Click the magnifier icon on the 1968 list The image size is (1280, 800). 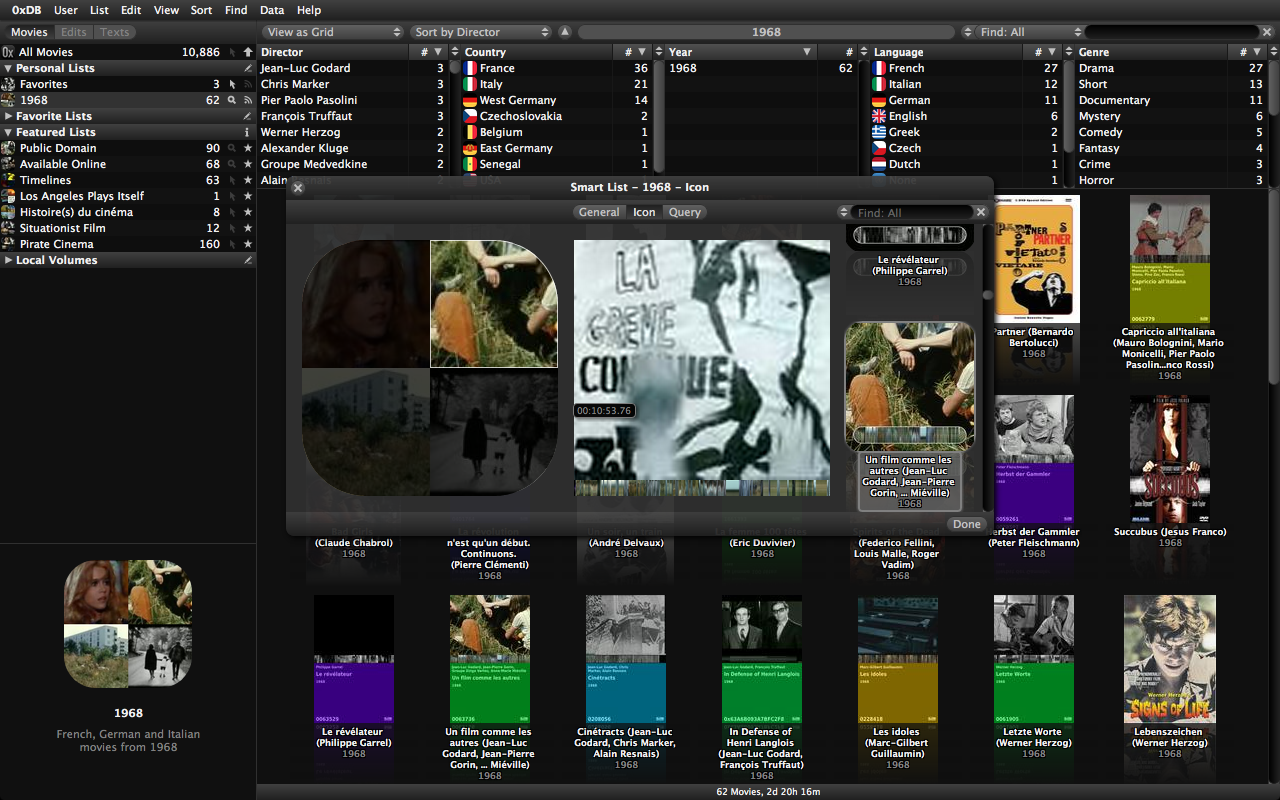[232, 100]
